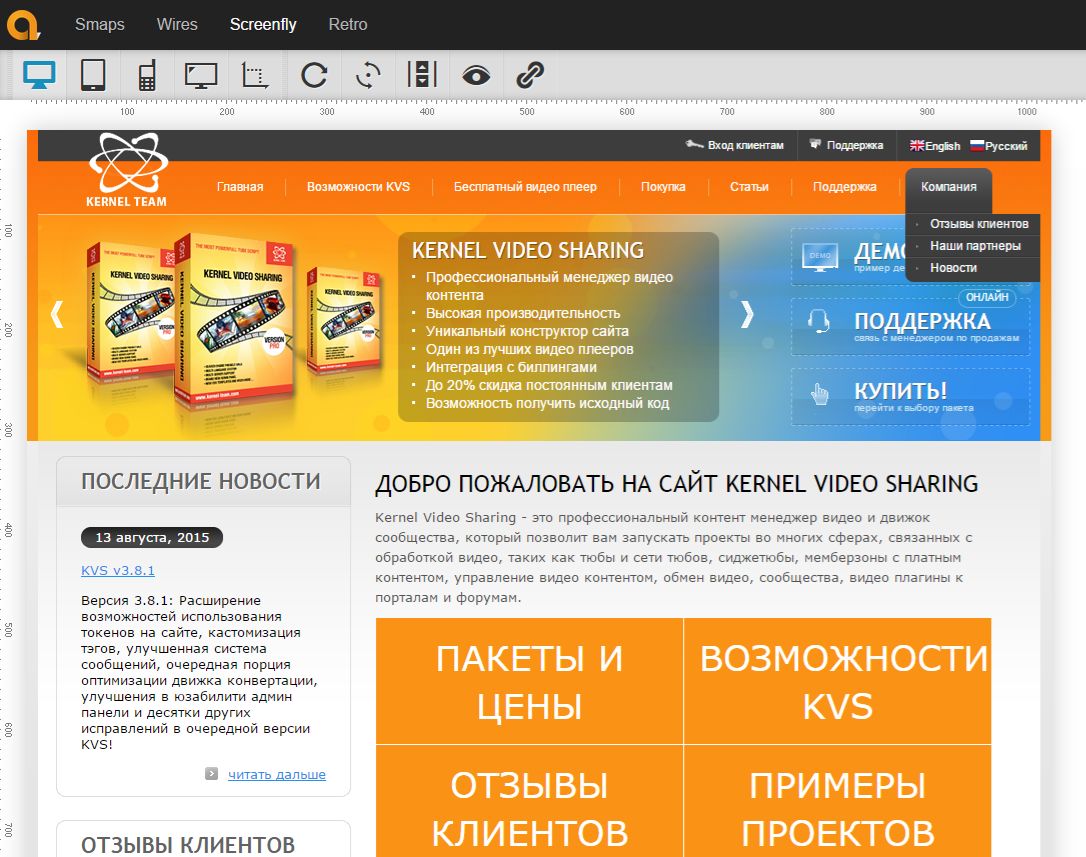The width and height of the screenshot is (1086, 857).
Task: Select Наши партнеры from the dropdown
Action: (x=973, y=246)
